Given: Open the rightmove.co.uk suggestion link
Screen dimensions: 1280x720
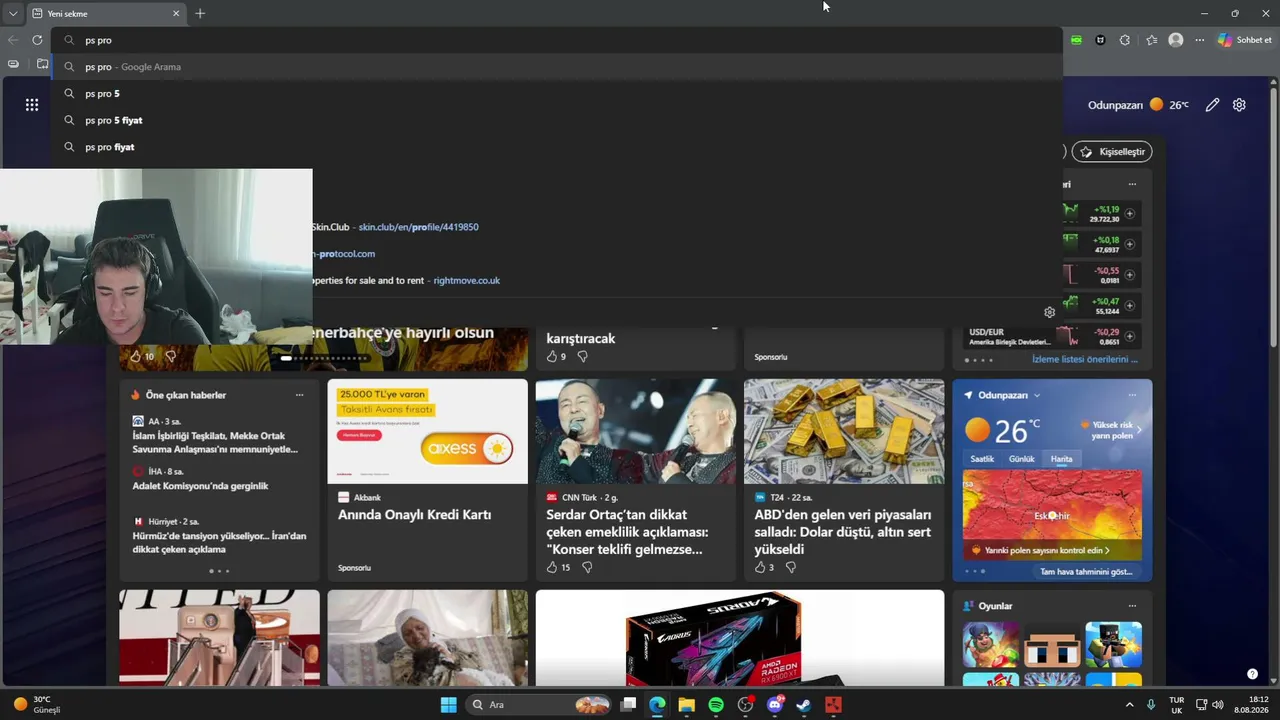Looking at the screenshot, I should tap(466, 281).
